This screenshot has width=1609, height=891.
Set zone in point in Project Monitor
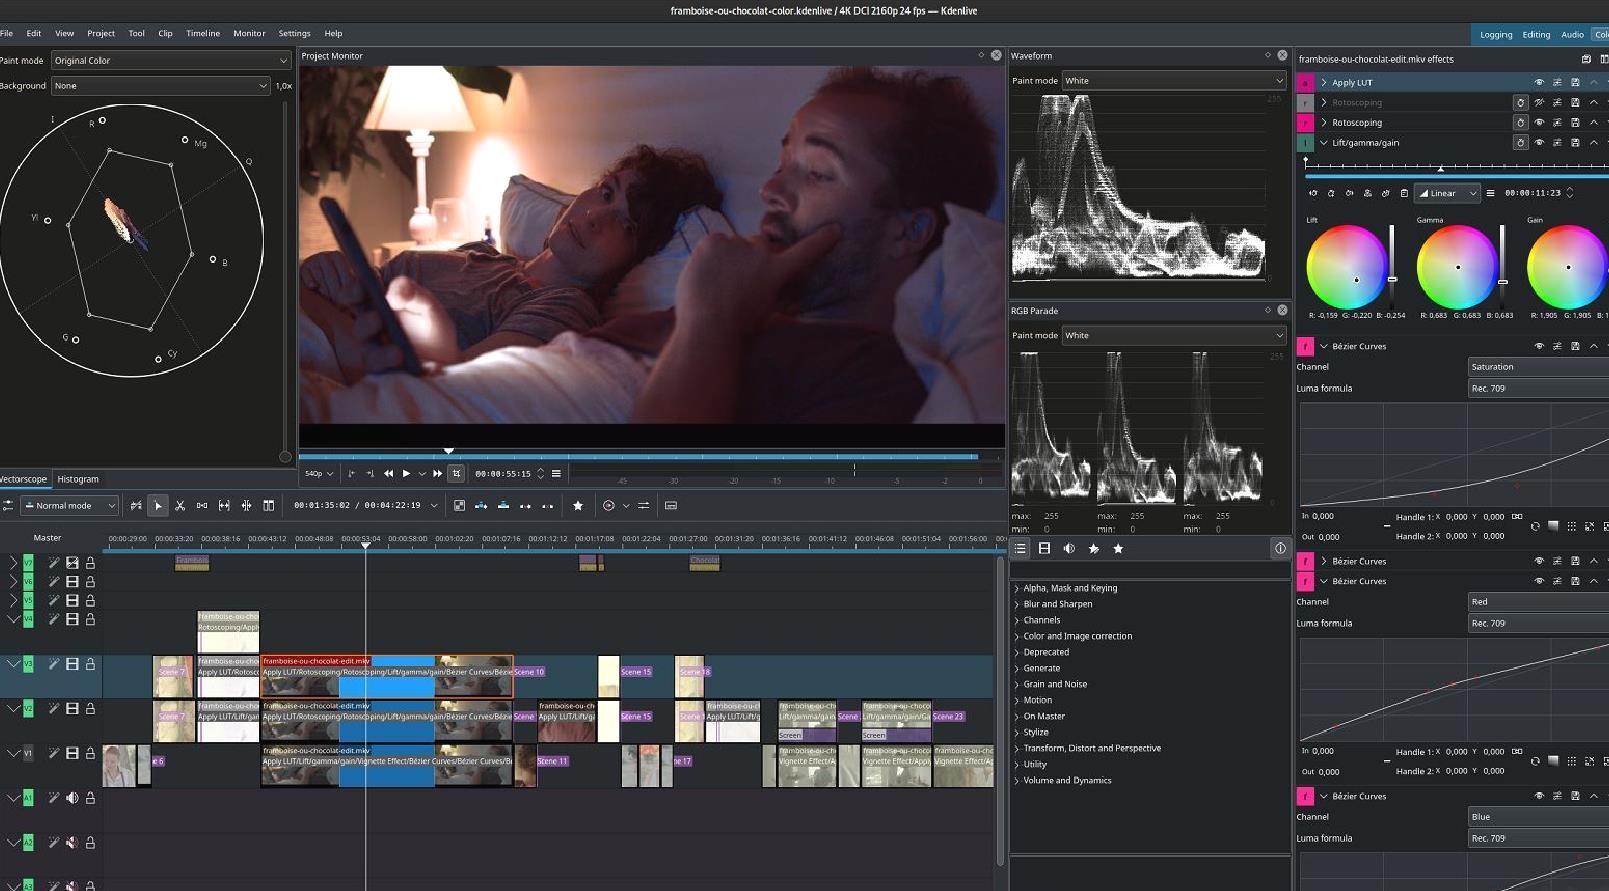351,474
